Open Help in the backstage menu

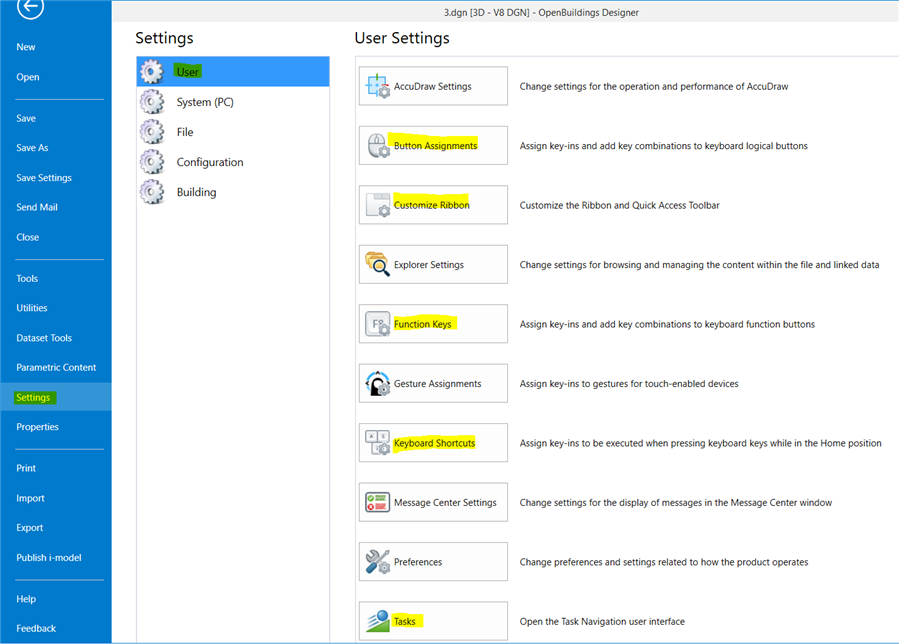[x=26, y=599]
